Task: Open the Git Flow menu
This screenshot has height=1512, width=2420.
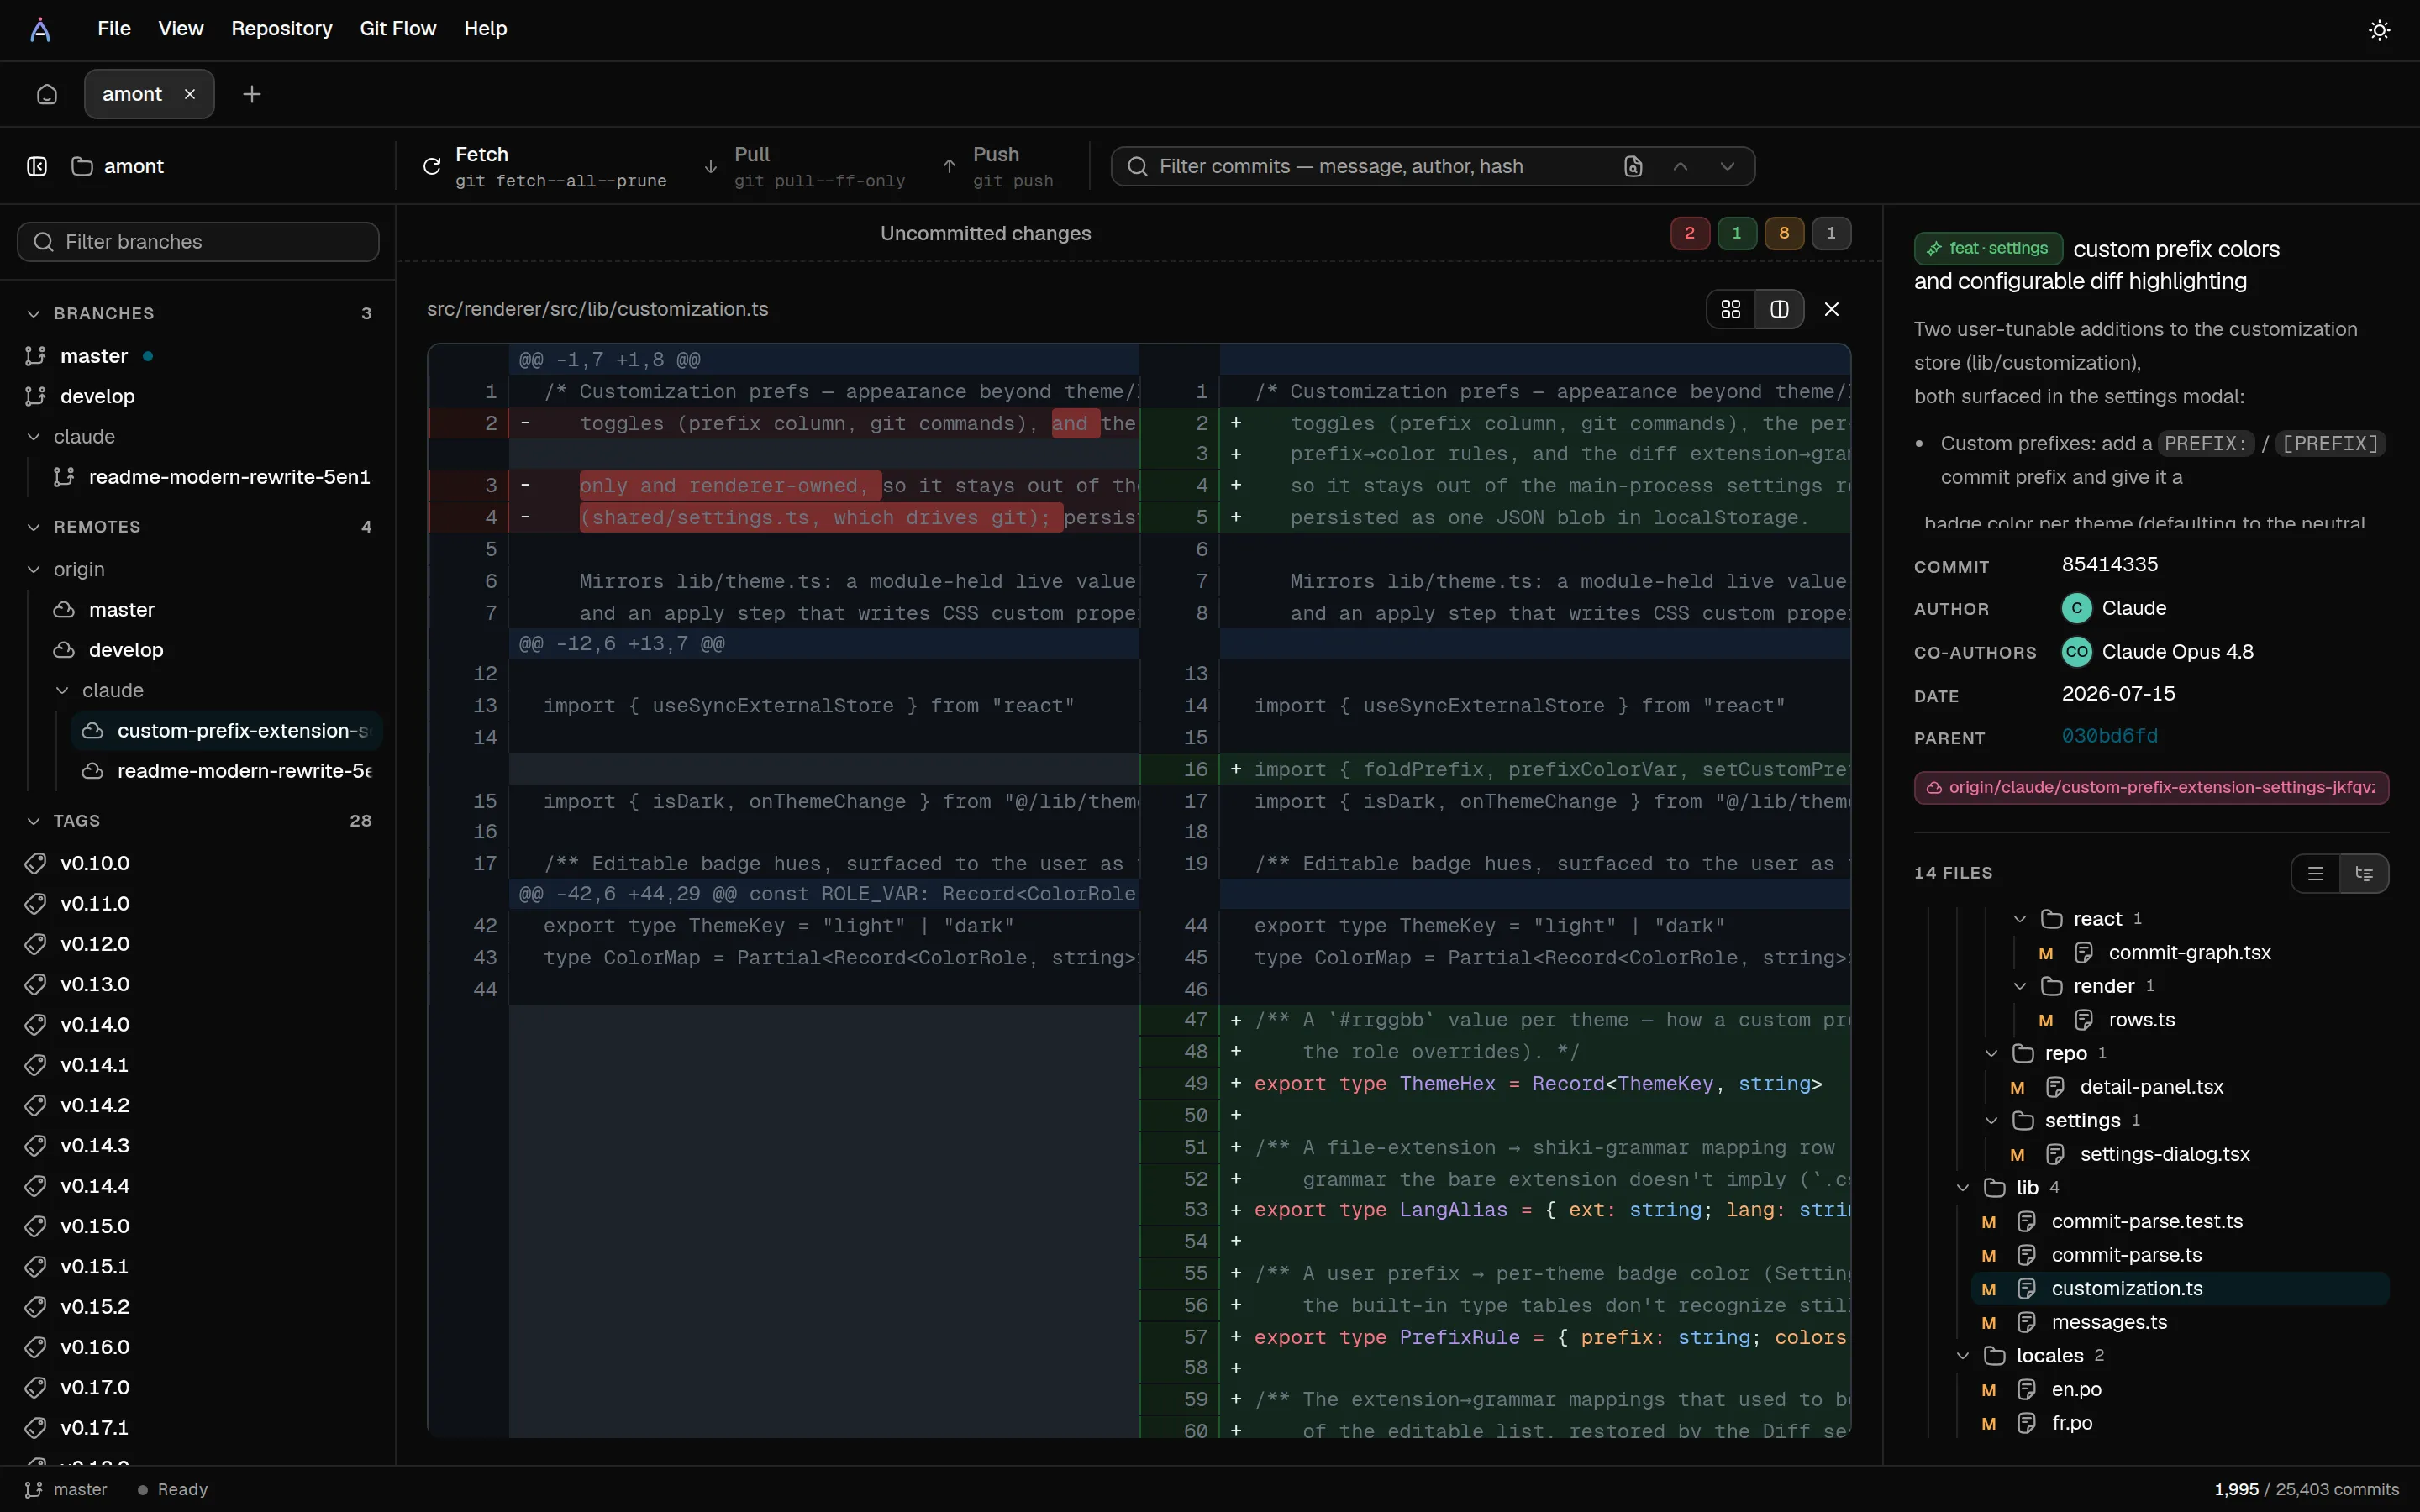Action: point(398,29)
